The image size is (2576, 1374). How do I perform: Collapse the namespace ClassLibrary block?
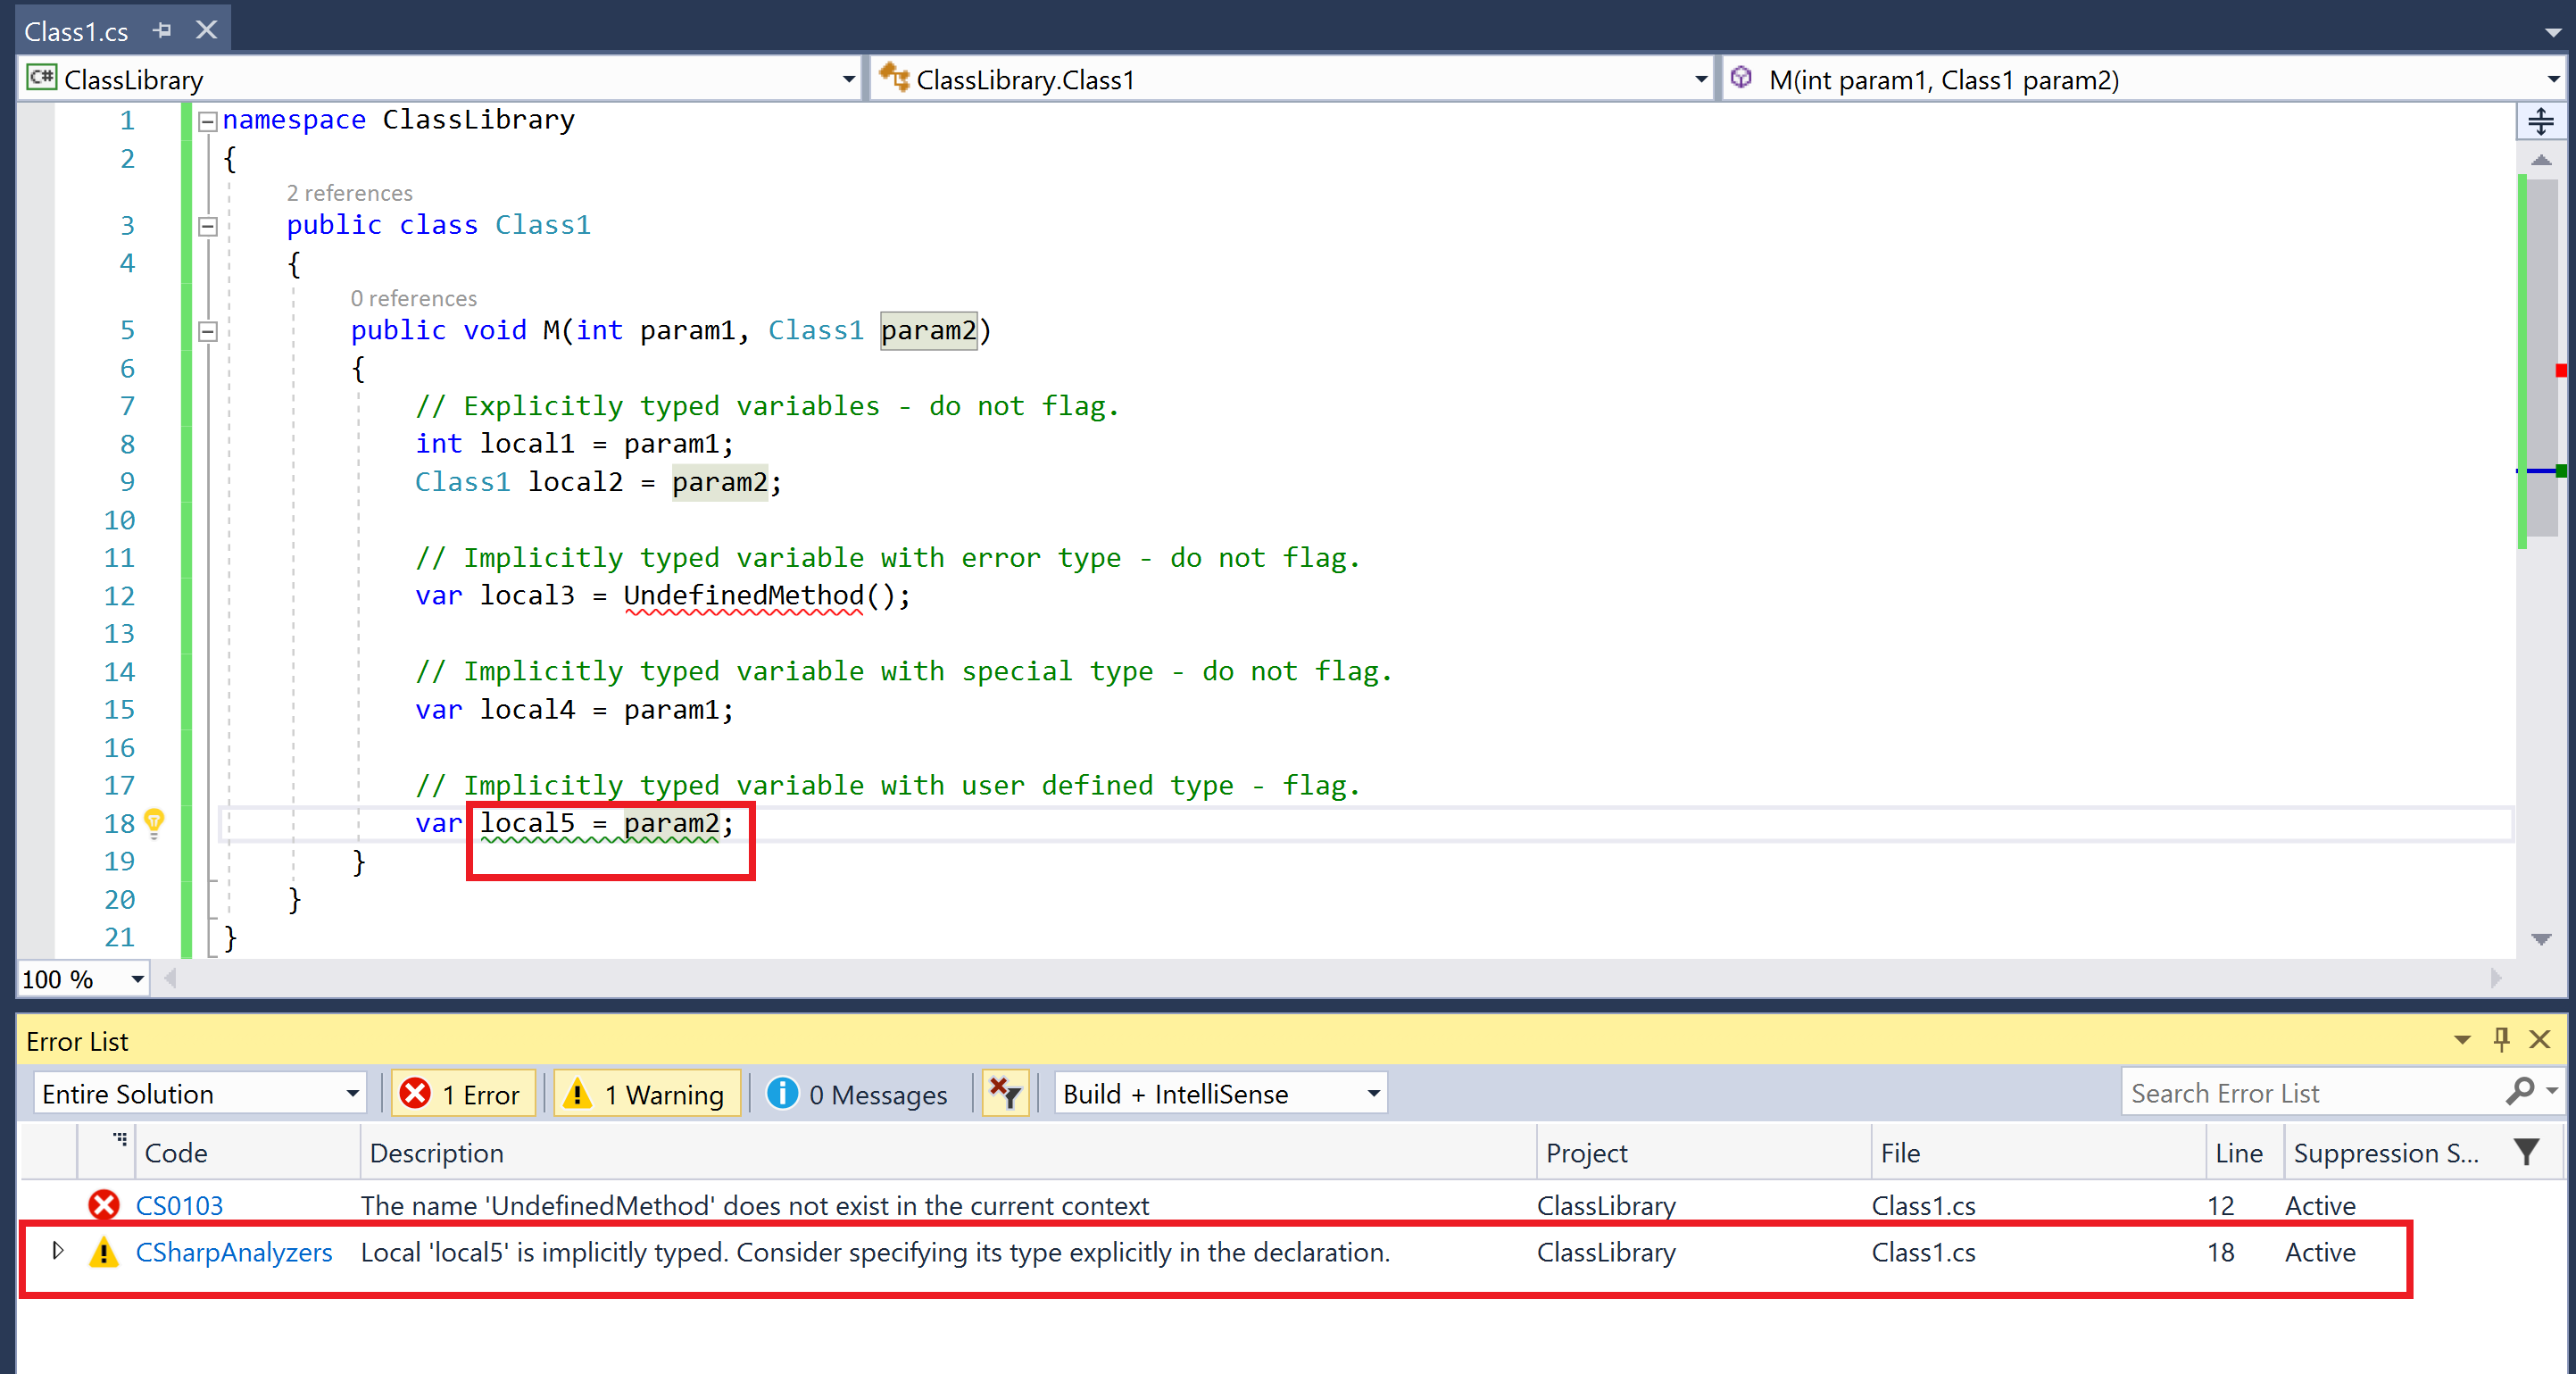tap(208, 121)
